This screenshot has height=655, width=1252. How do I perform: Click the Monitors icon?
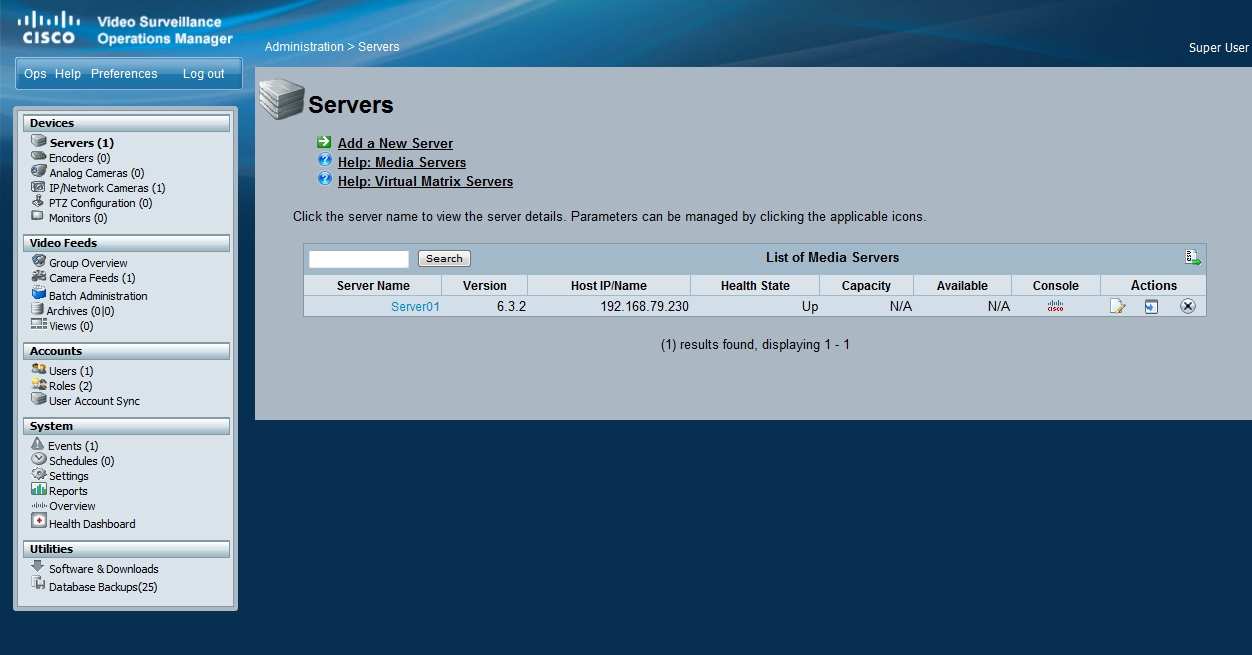coord(38,216)
